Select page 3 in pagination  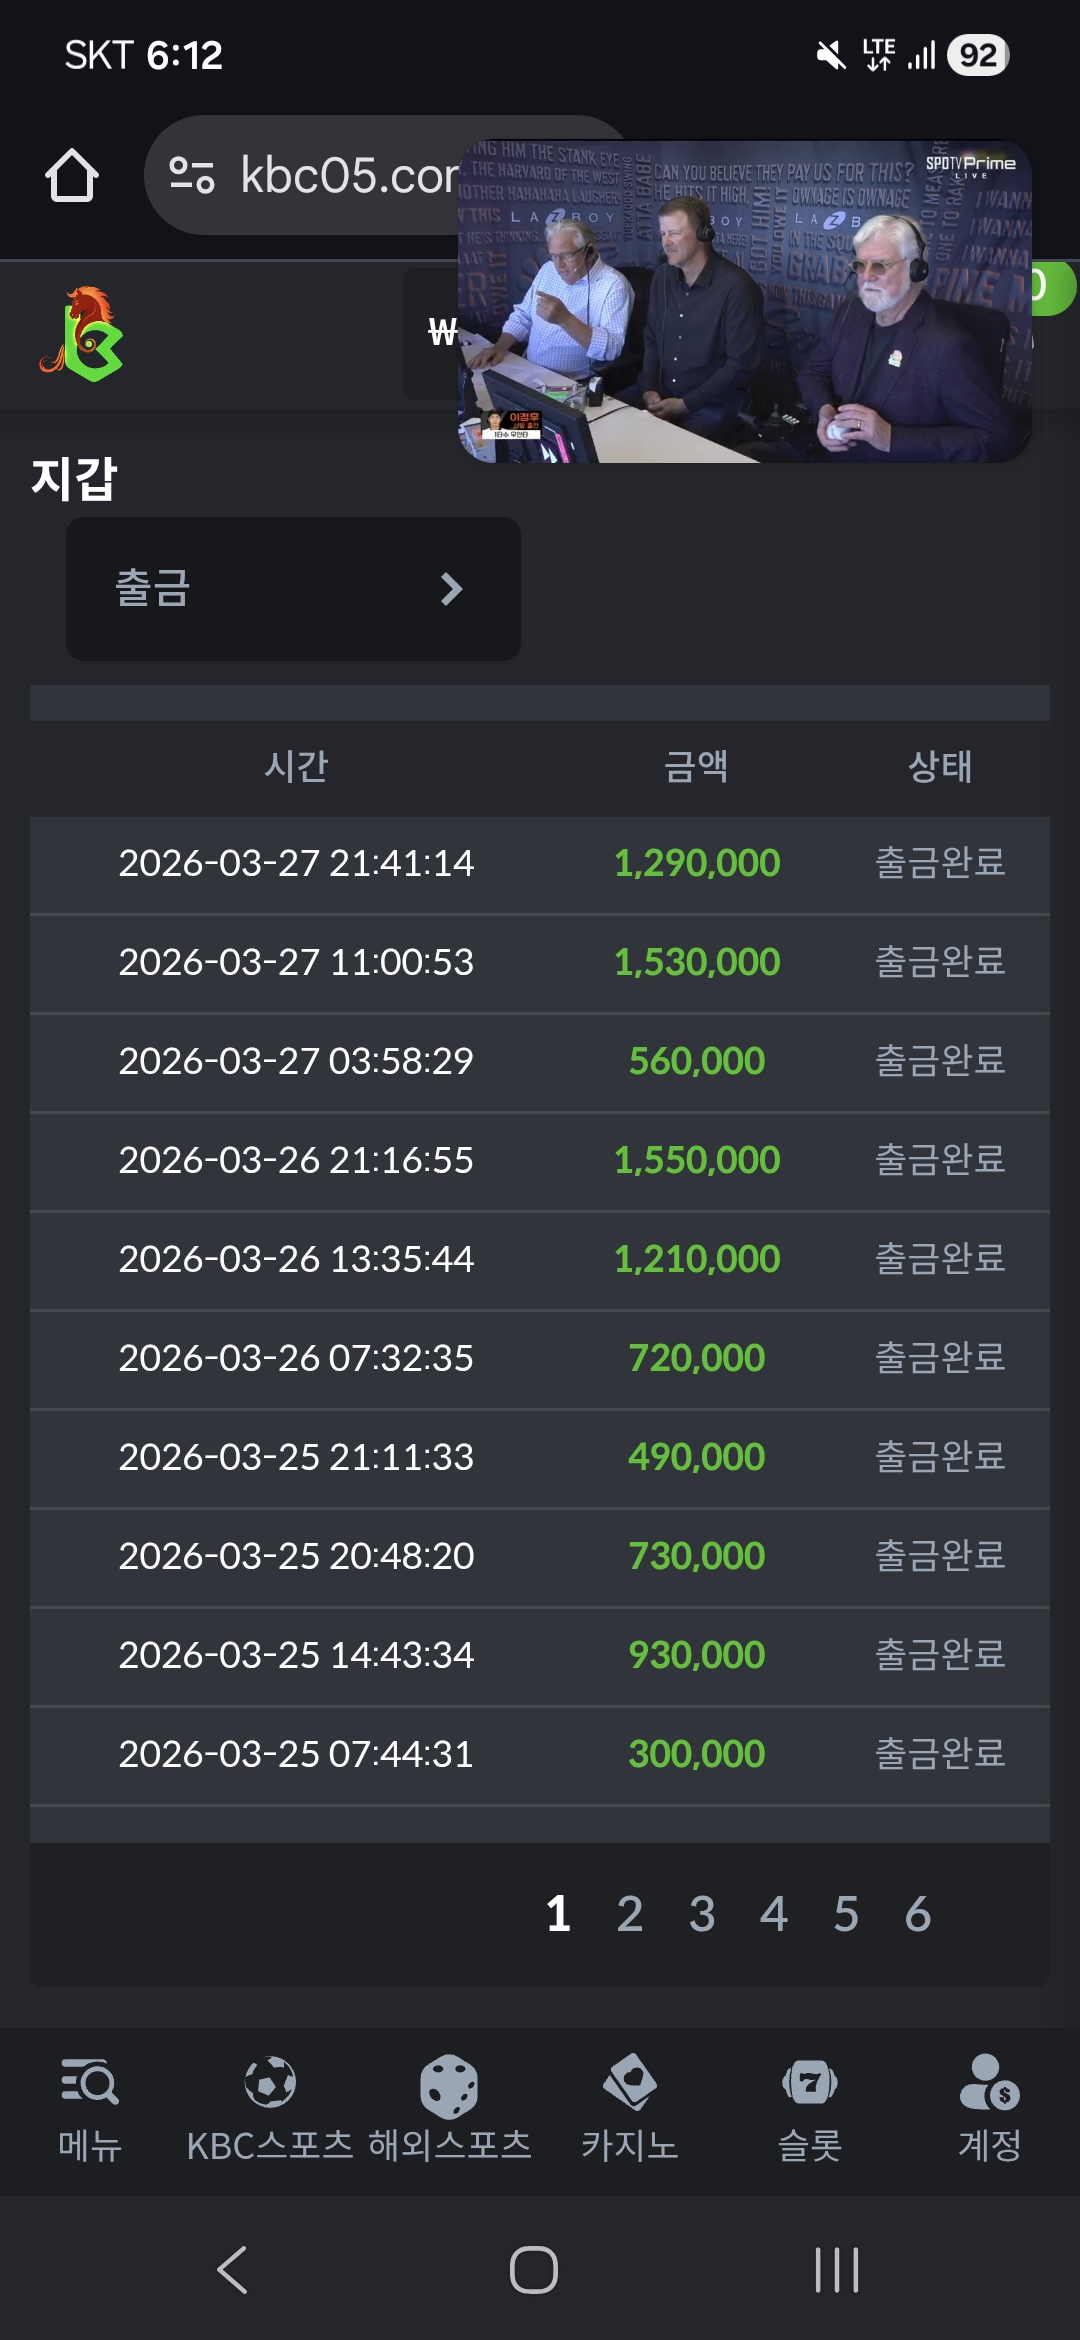[x=702, y=1914]
